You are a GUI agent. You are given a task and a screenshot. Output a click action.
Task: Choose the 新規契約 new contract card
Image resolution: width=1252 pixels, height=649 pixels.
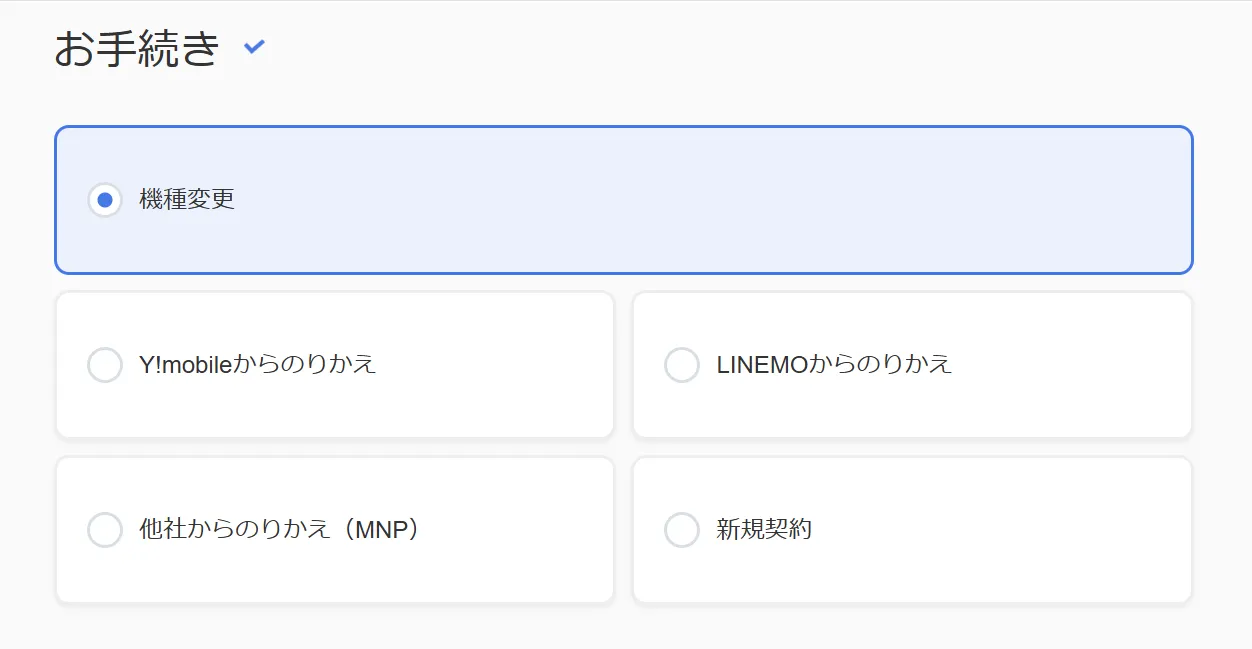(x=913, y=530)
